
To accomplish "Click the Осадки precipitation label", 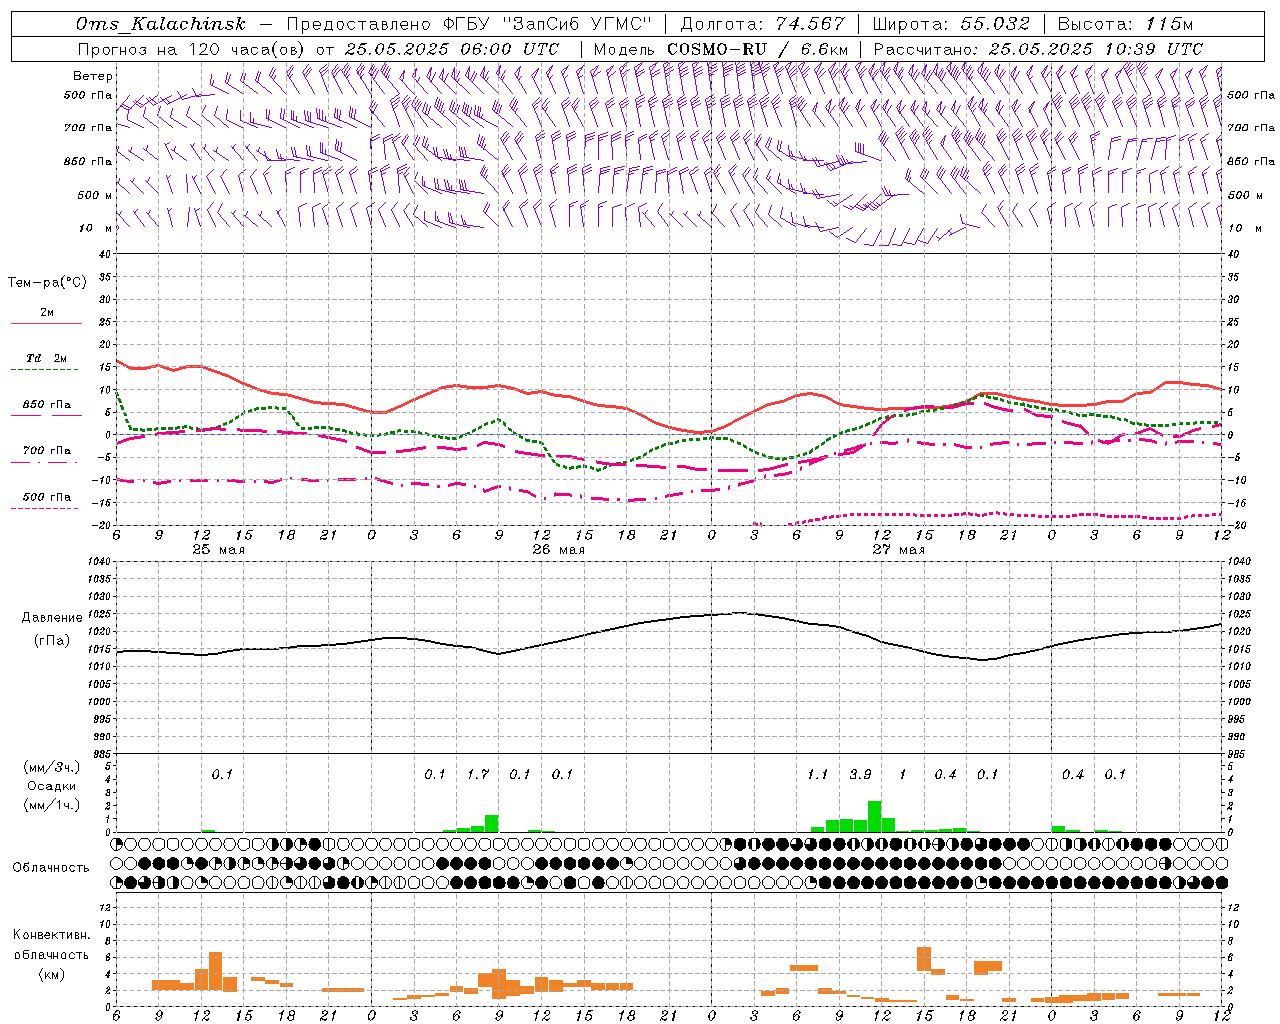I will 52,786.
